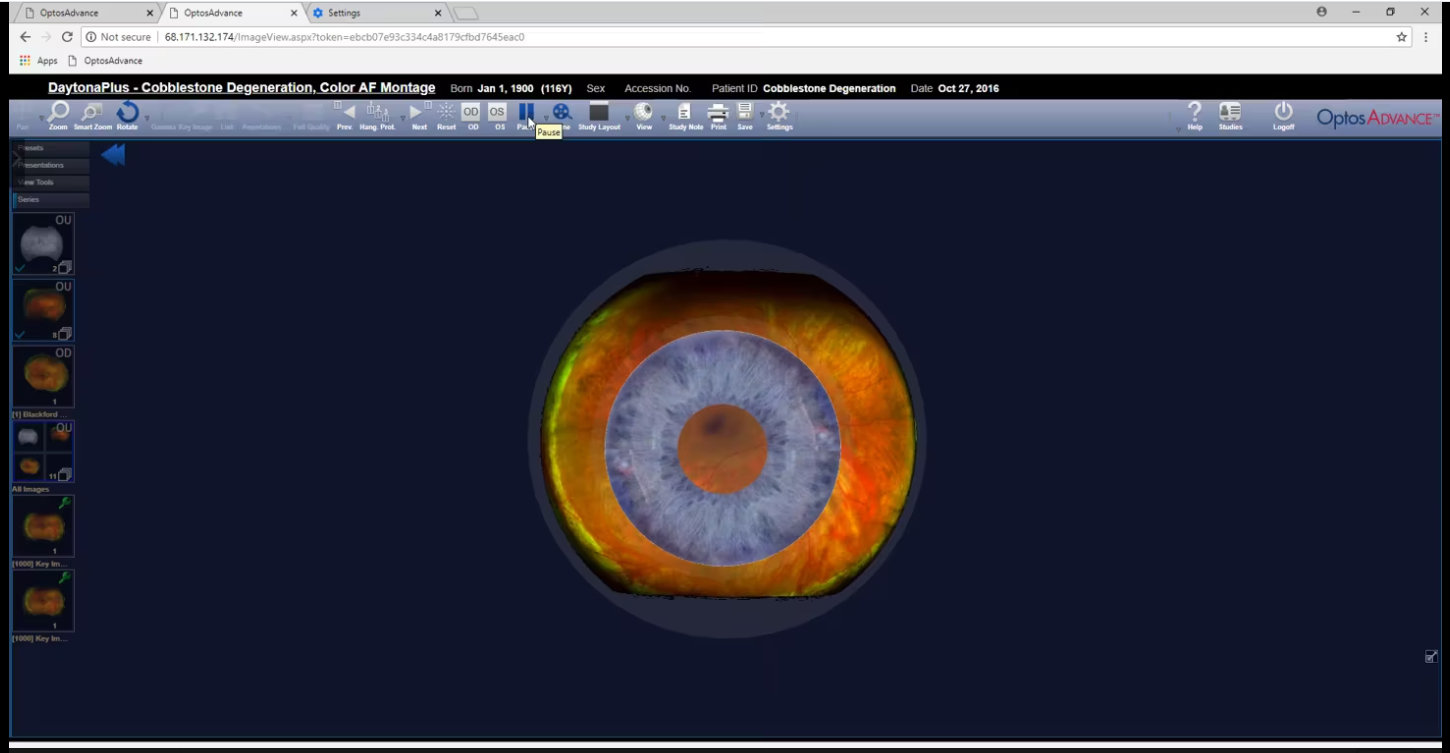Open the Help icon
Screen dimensions: 1450x753
(x=1194, y=113)
